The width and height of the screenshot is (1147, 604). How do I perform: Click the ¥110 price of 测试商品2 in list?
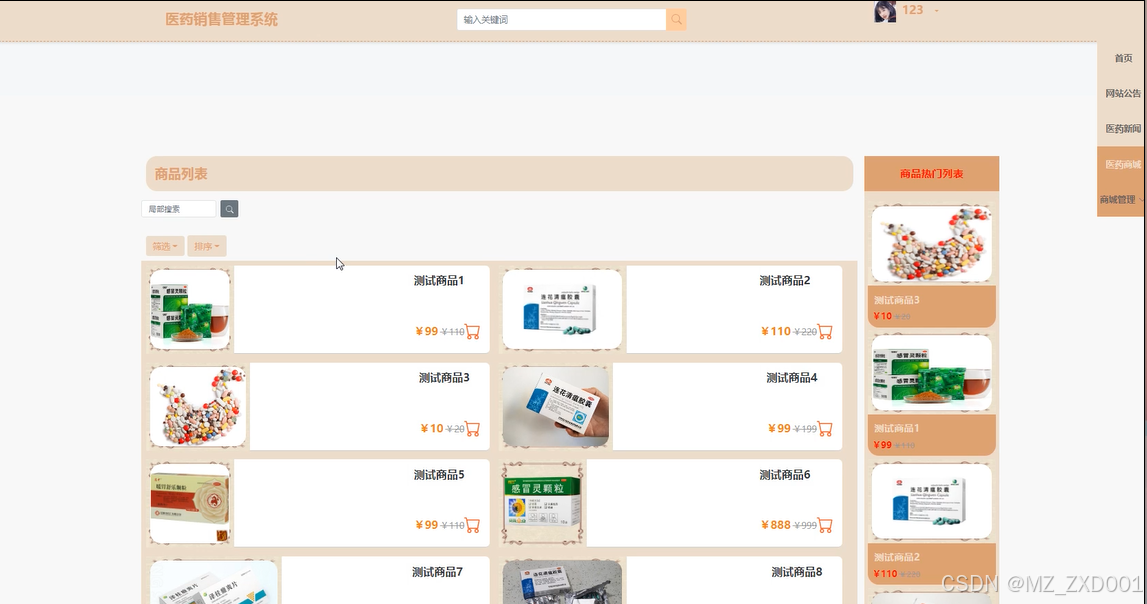(775, 331)
